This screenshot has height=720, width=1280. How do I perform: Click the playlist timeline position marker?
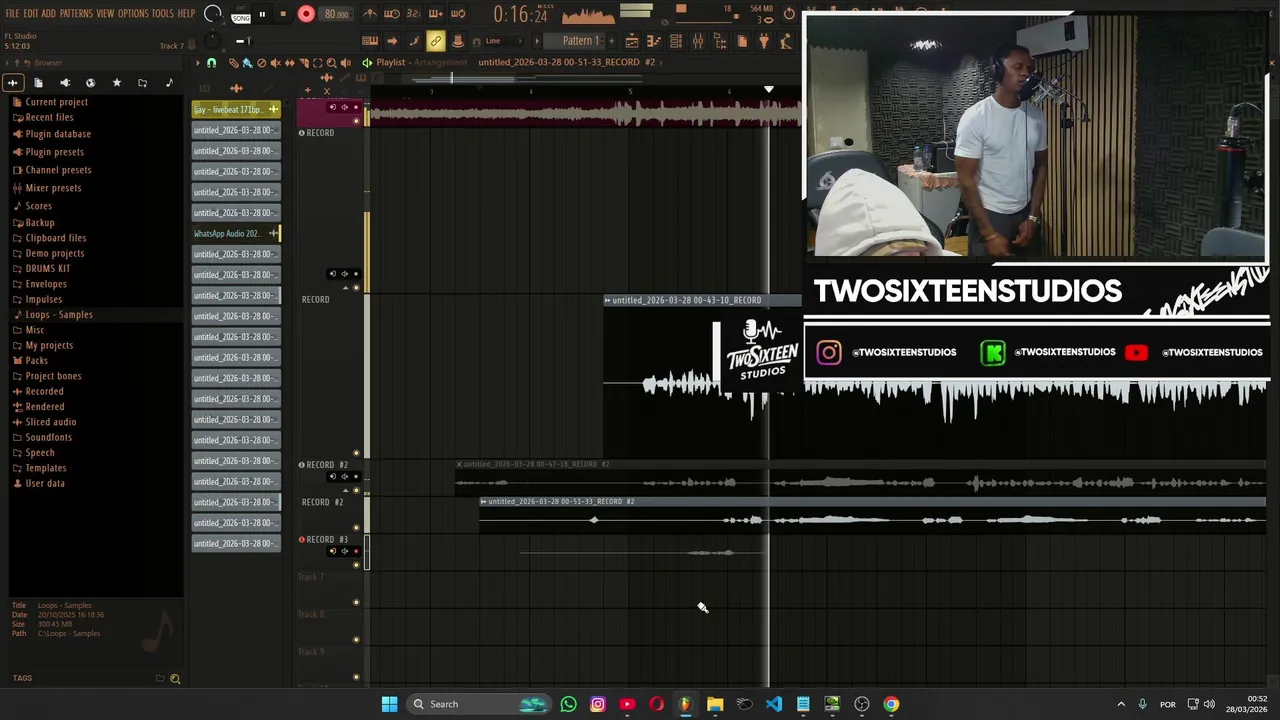[768, 90]
